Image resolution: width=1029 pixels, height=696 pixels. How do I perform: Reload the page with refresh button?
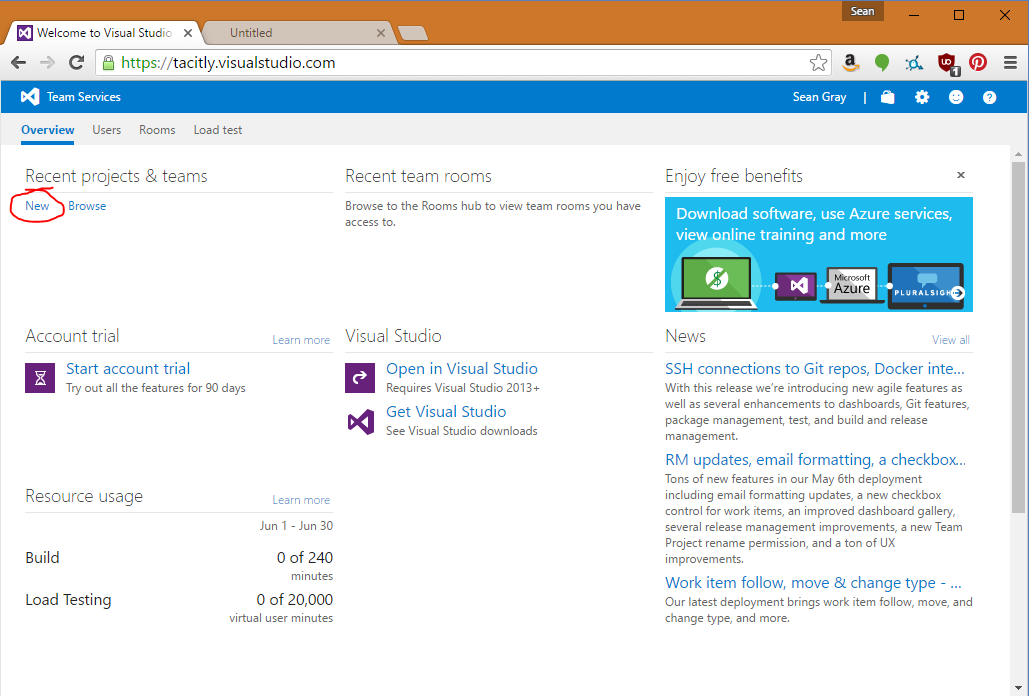tap(76, 63)
